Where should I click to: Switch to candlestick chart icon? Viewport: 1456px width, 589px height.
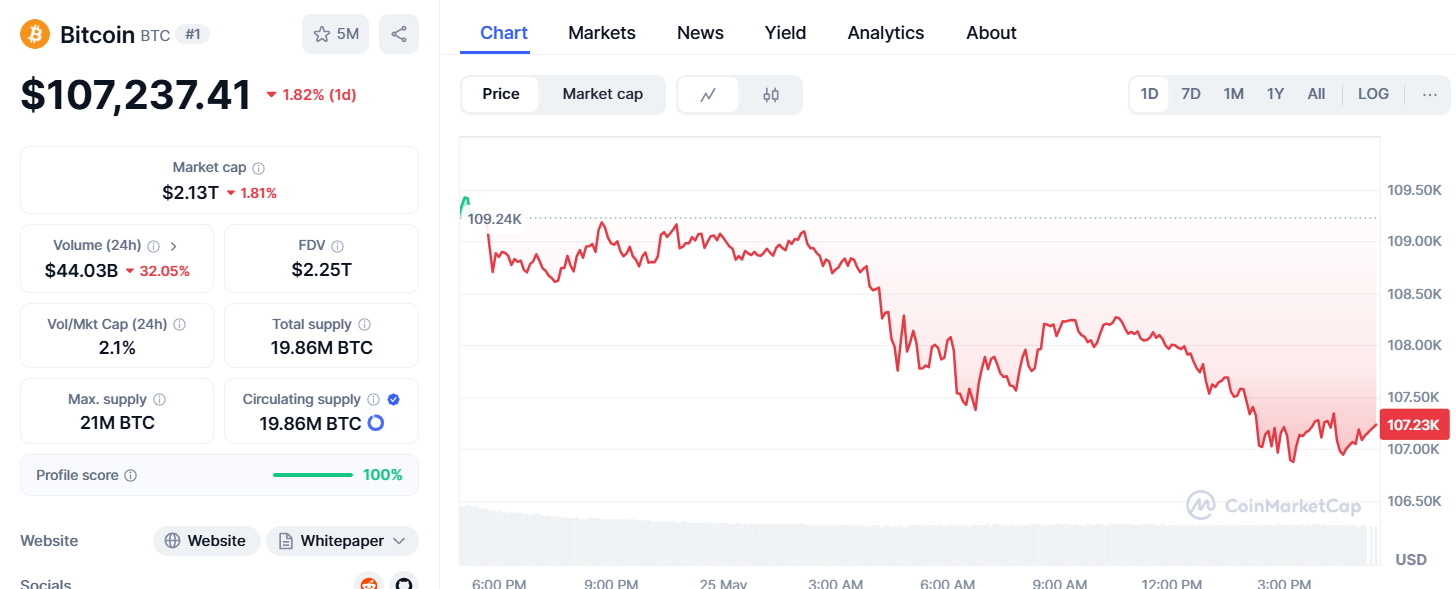click(x=770, y=95)
